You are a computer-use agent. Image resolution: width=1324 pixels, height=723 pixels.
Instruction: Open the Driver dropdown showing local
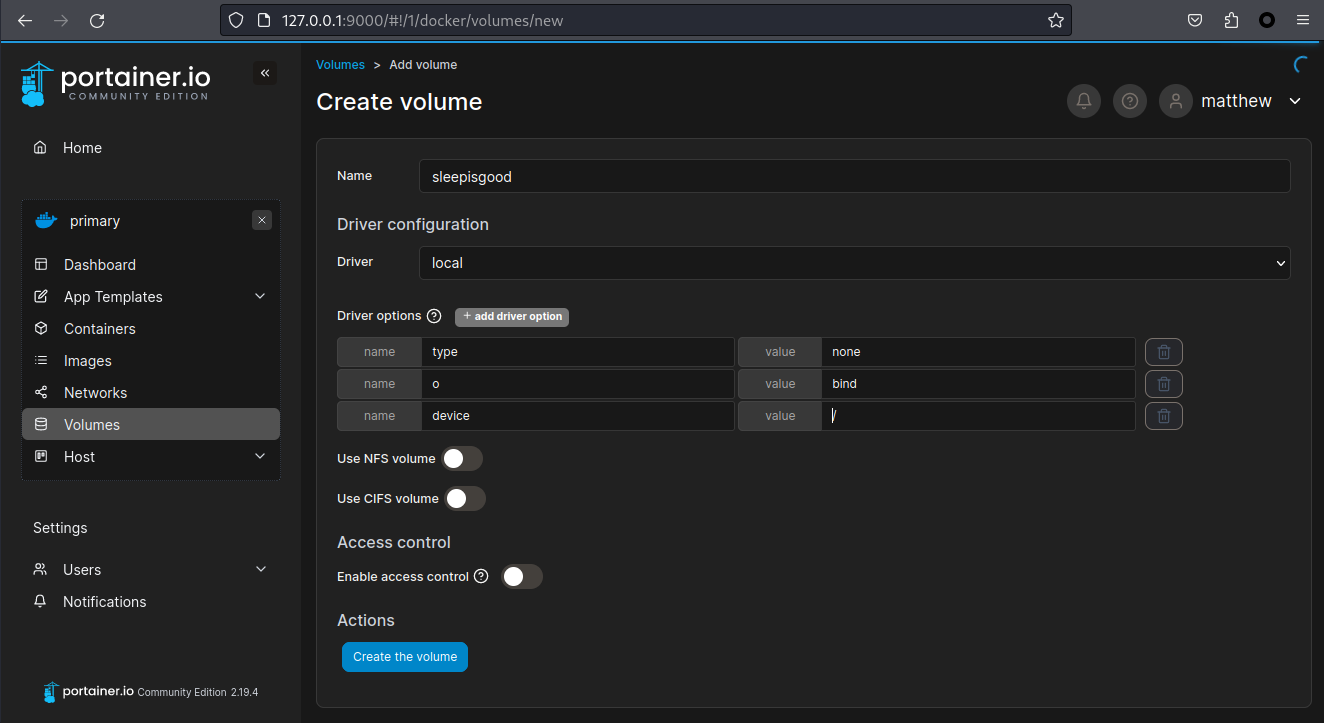855,263
